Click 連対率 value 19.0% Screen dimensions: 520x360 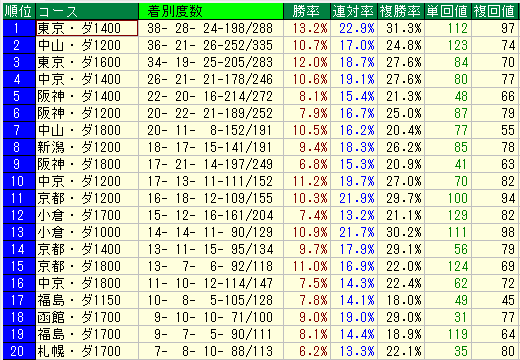pos(354,317)
